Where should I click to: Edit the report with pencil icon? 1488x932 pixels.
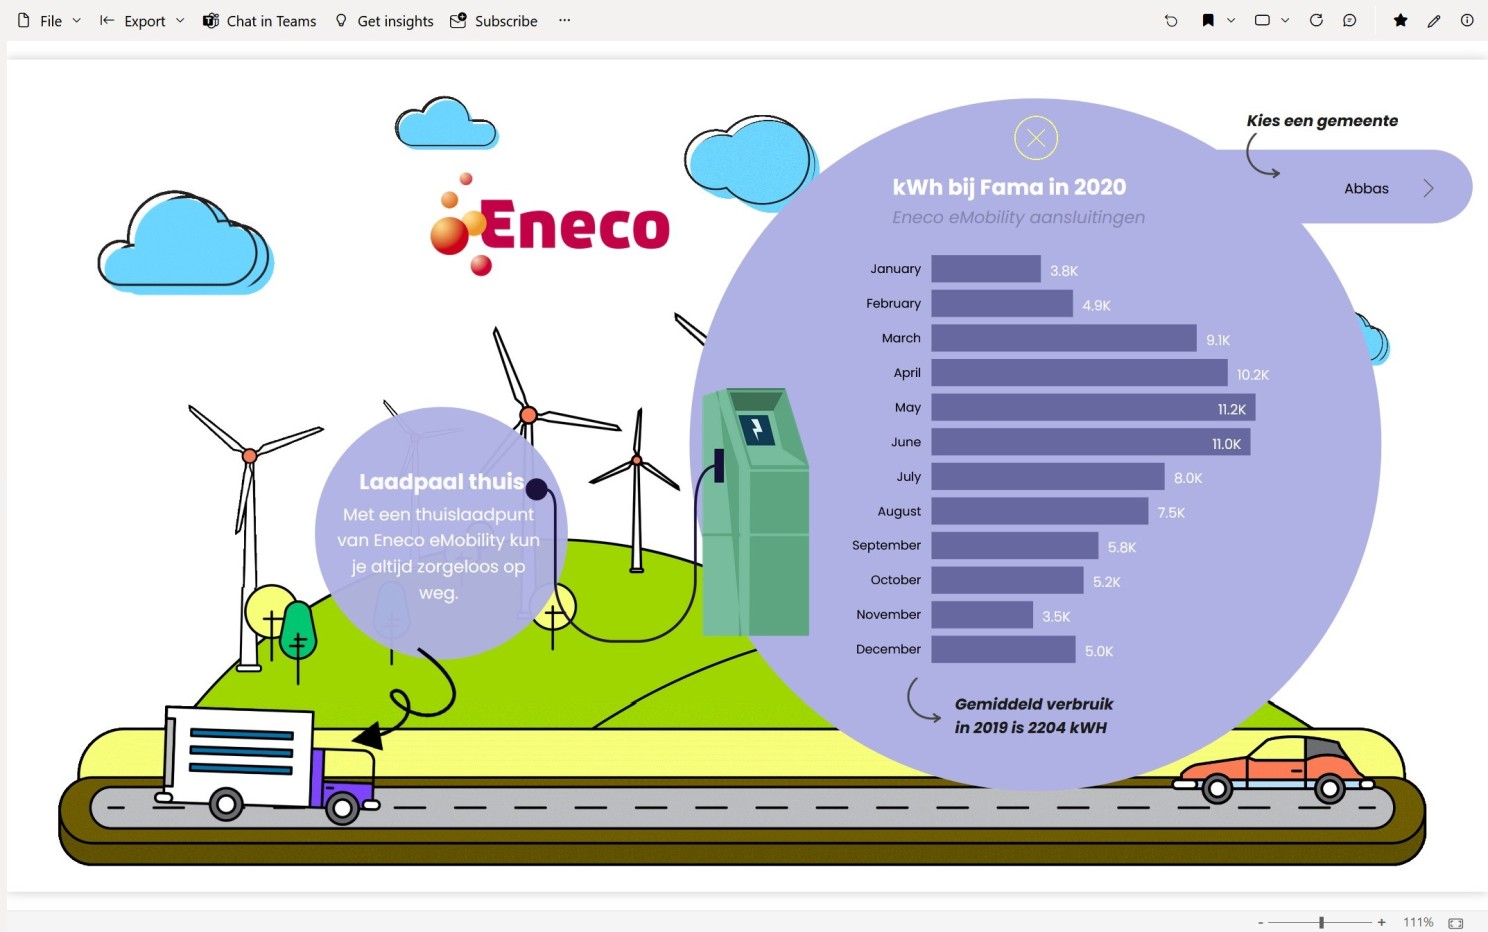click(1434, 20)
